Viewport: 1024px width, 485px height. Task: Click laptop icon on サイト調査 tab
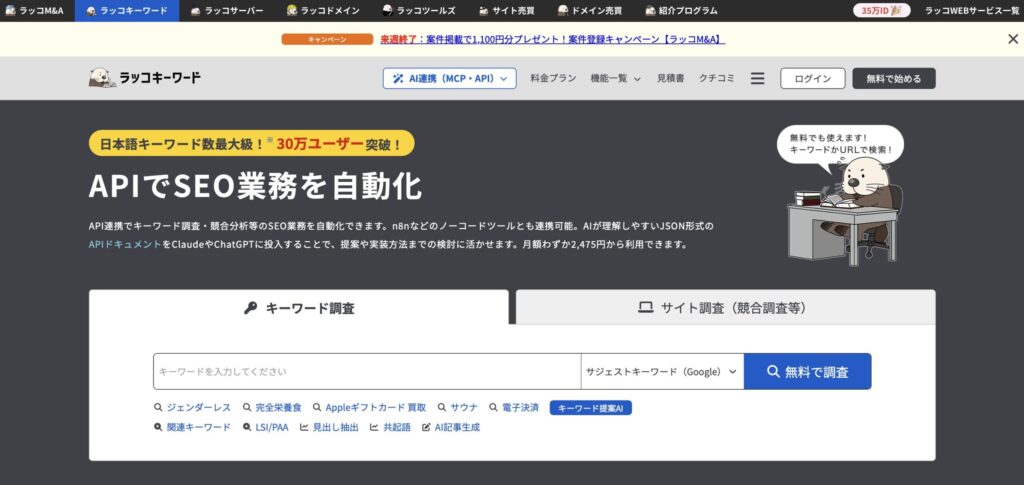point(645,307)
